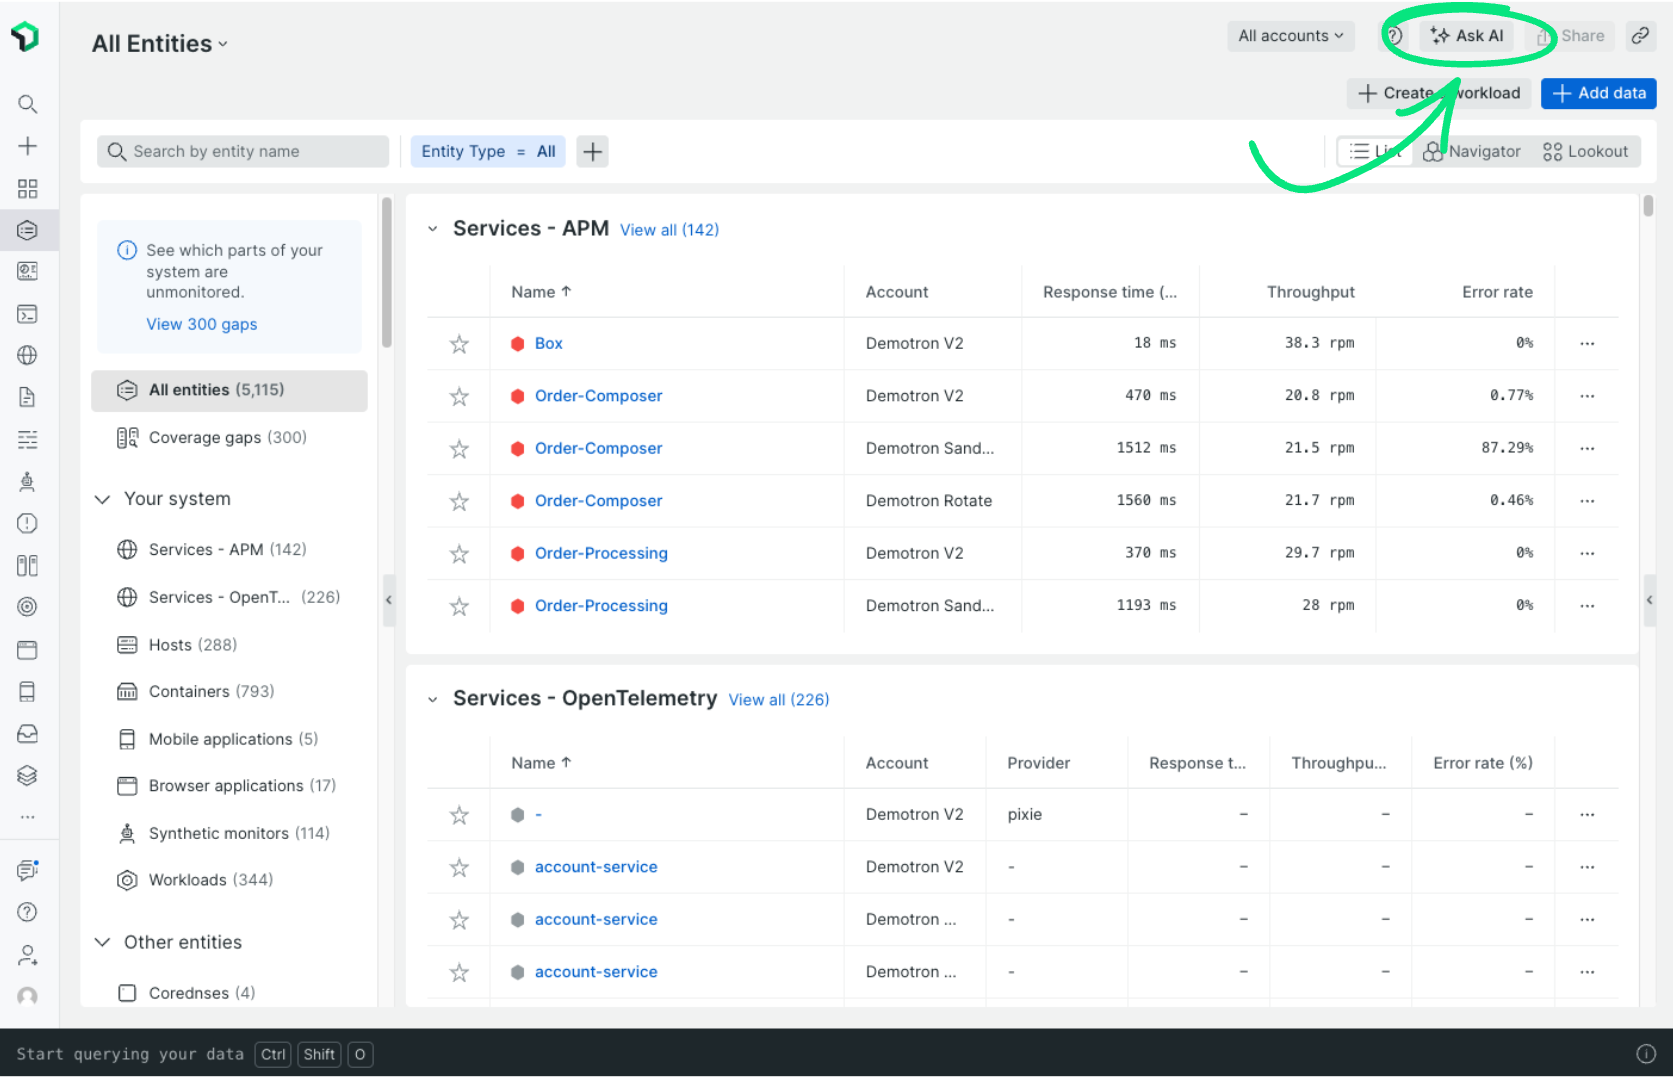Collapse the Your system tree section
Image resolution: width=1673 pixels, height=1078 pixels.
[x=103, y=498]
